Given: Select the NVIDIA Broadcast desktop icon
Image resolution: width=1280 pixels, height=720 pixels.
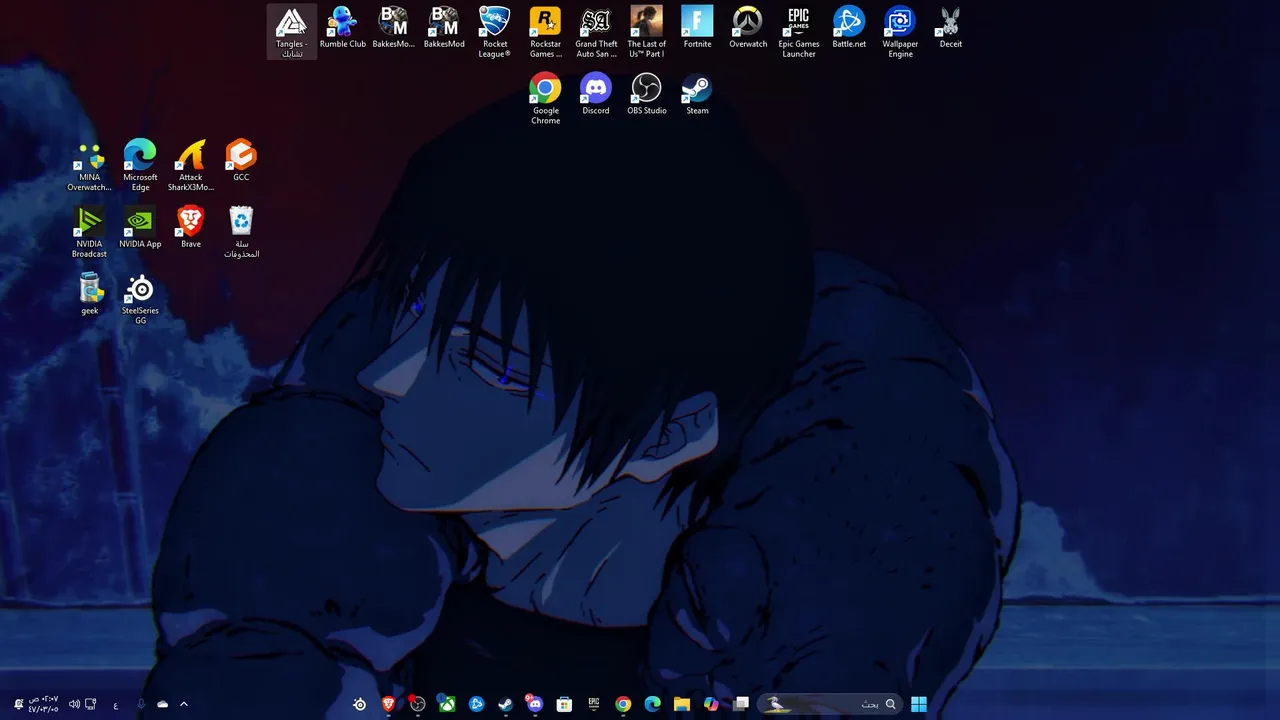Looking at the screenshot, I should (x=90, y=232).
